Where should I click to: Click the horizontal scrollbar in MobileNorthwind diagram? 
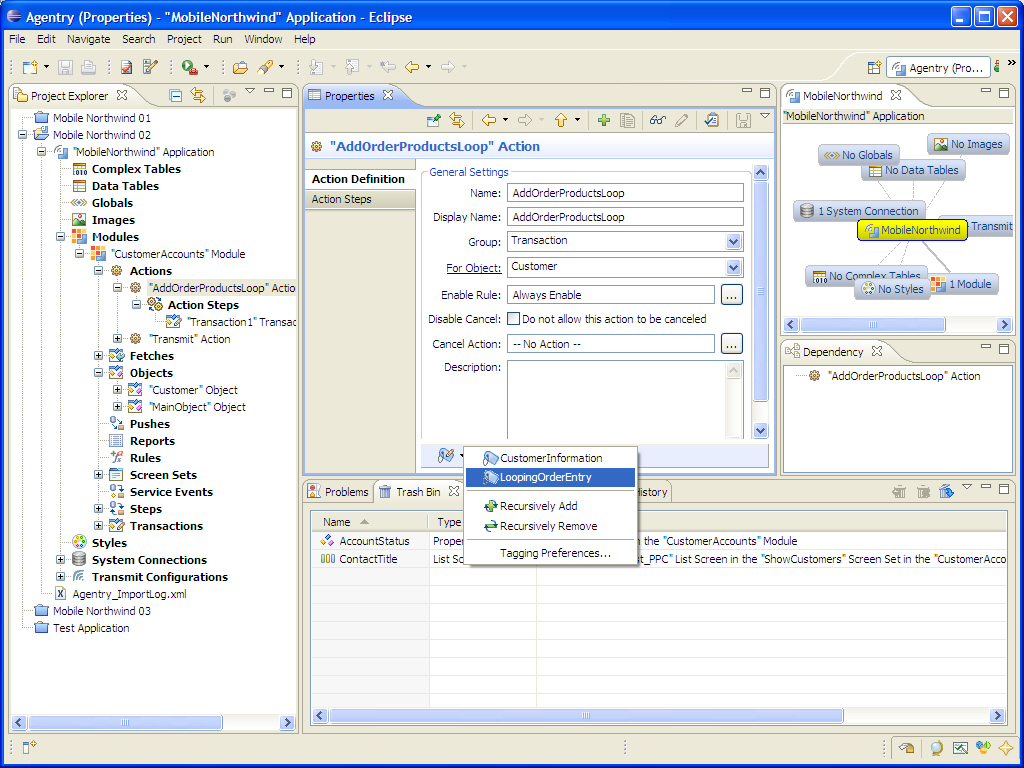tap(872, 325)
